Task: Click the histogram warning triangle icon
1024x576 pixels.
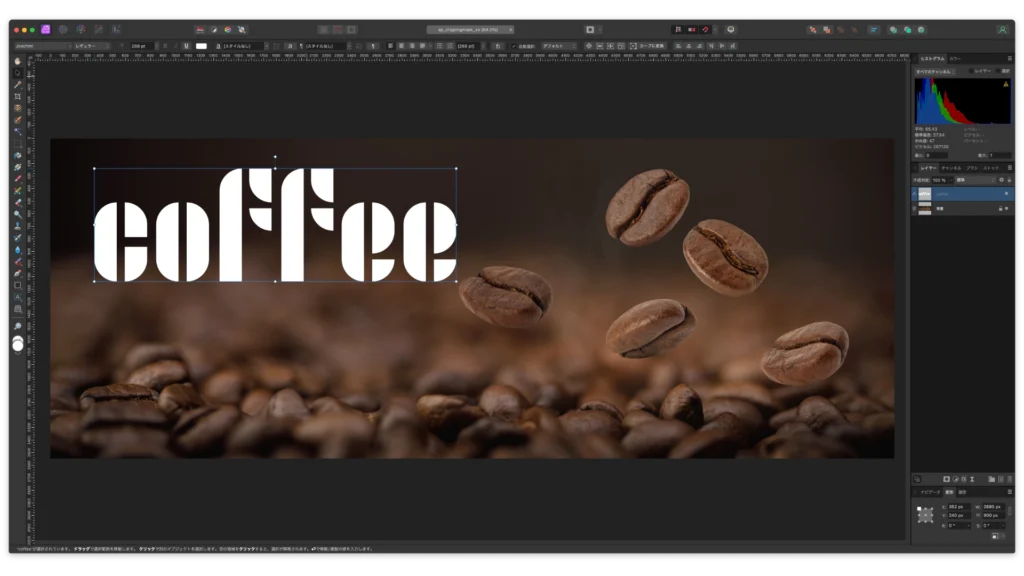Action: tap(1005, 85)
